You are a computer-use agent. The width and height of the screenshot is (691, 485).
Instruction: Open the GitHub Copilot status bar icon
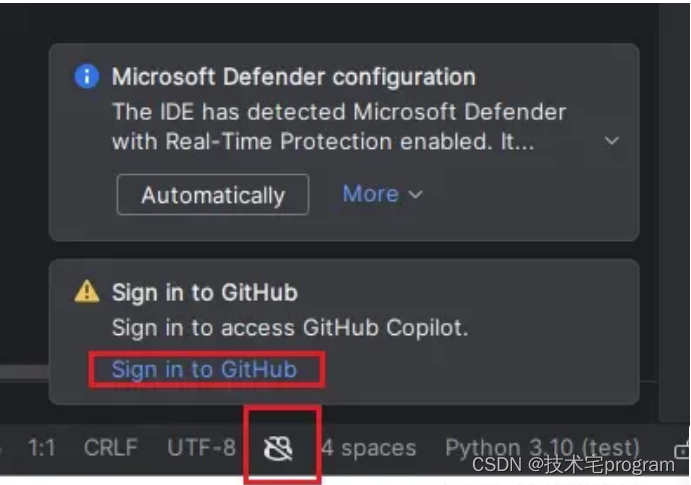(x=278, y=448)
